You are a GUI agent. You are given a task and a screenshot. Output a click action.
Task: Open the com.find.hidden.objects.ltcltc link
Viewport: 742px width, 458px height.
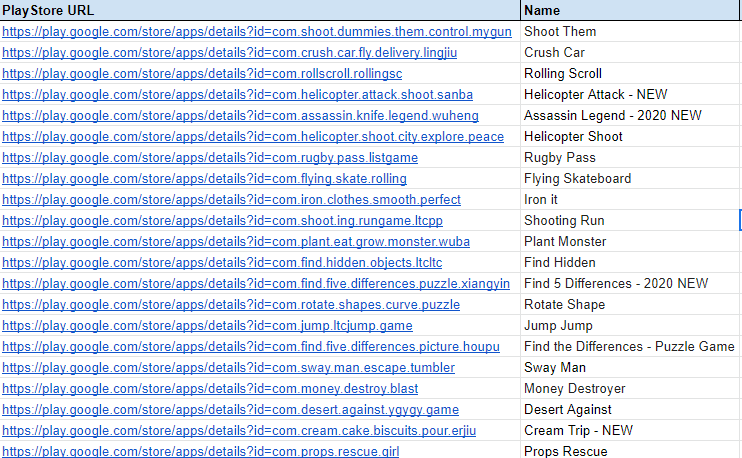pyautogui.click(x=222, y=263)
